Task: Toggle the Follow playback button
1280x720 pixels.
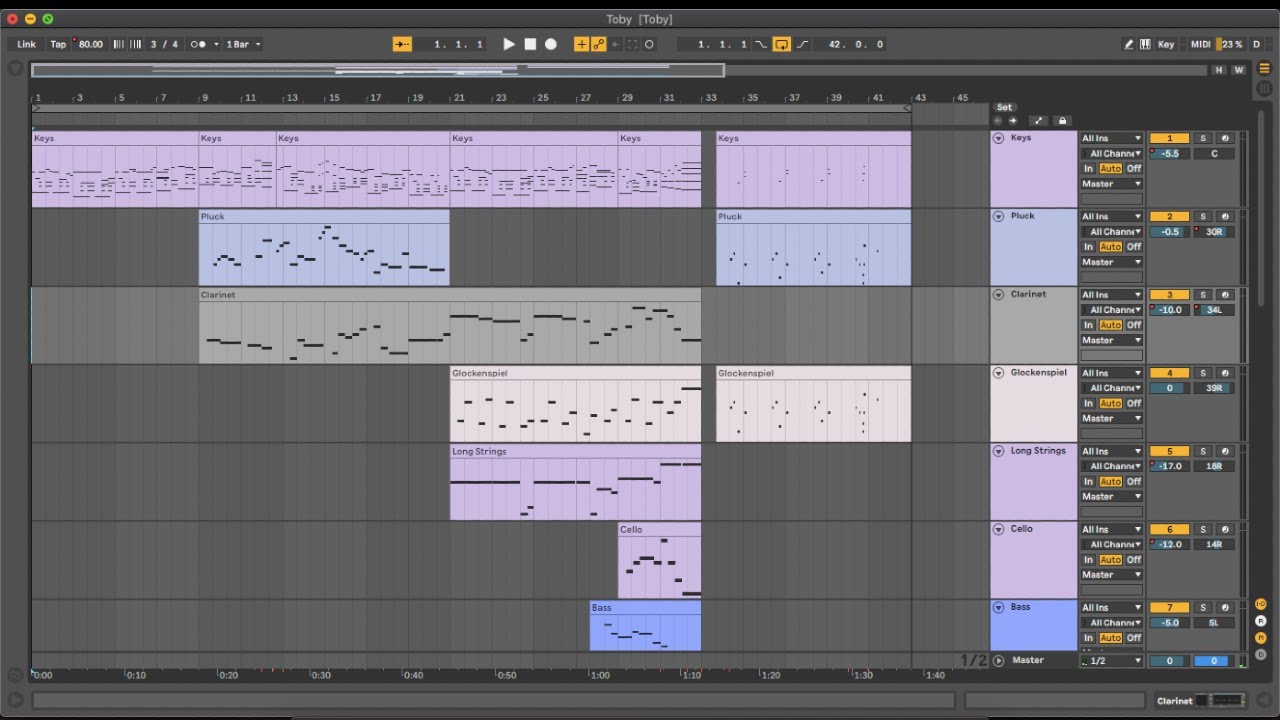Action: pyautogui.click(x=402, y=44)
